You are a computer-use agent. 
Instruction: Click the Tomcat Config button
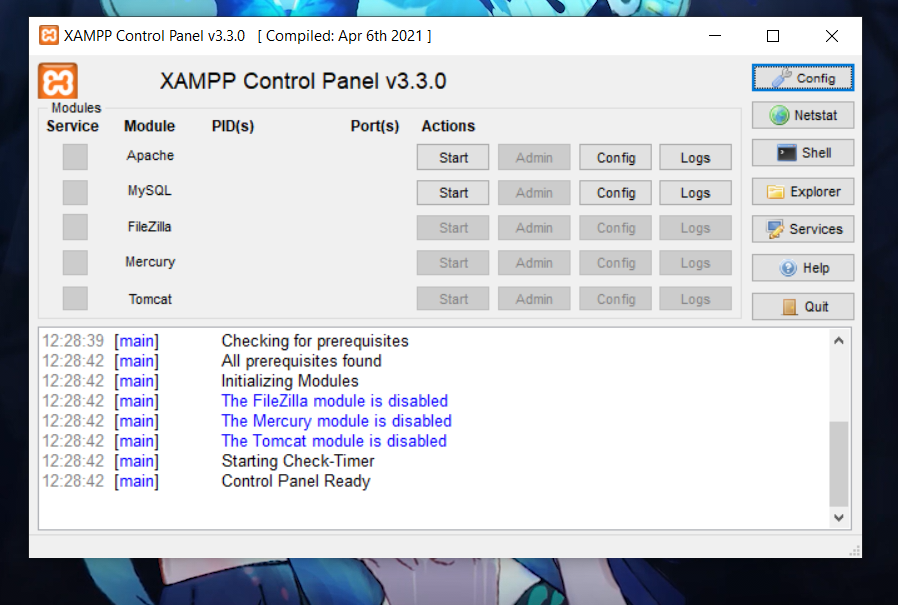click(616, 298)
